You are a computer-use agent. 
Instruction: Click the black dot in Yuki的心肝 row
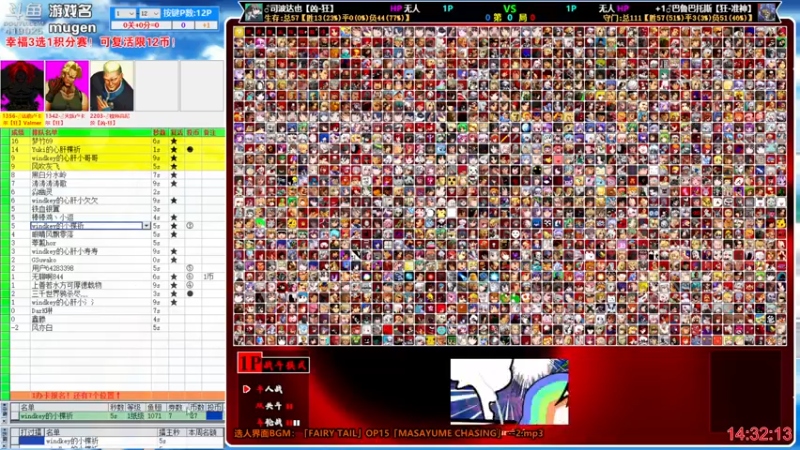190,149
